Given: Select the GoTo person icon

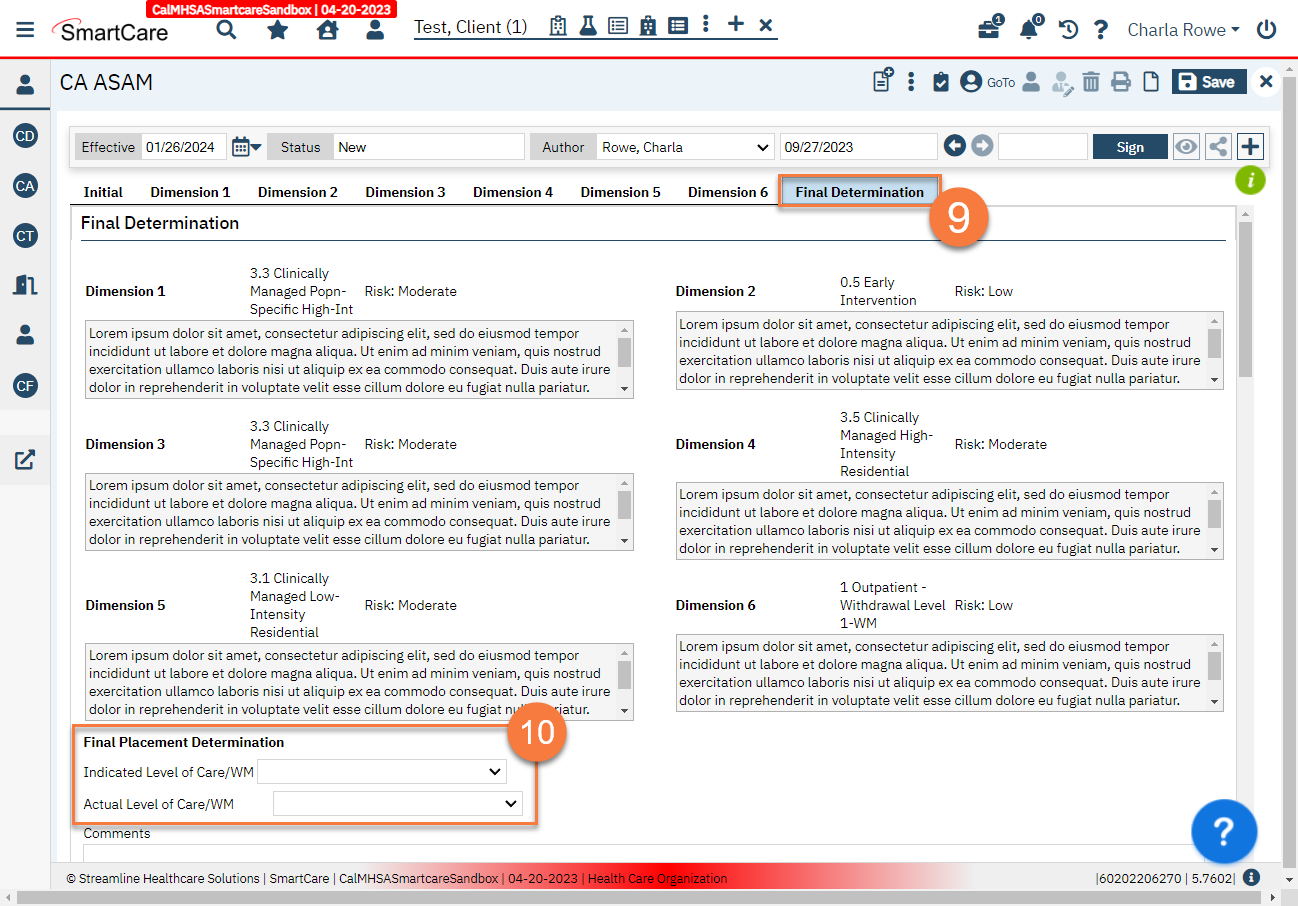Looking at the screenshot, I should (x=971, y=82).
